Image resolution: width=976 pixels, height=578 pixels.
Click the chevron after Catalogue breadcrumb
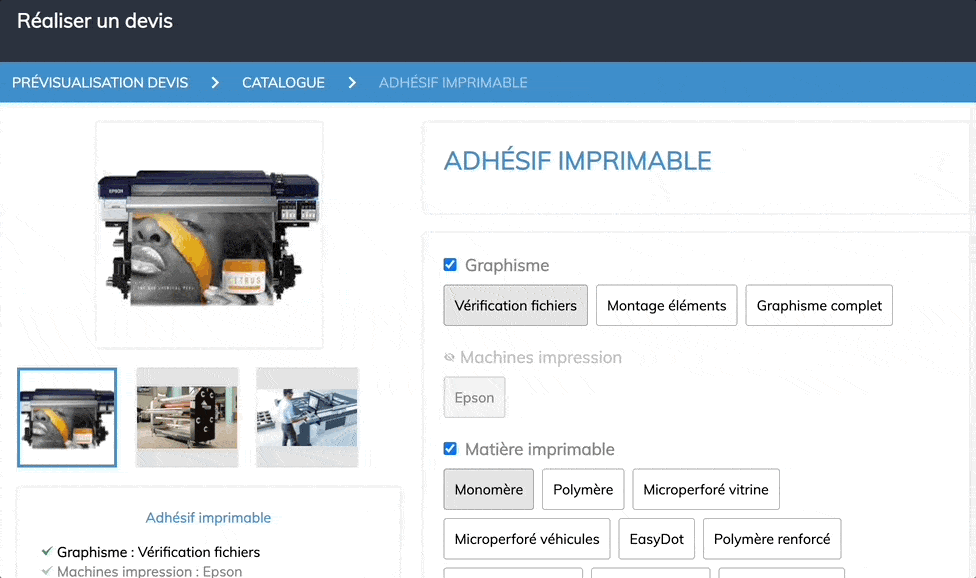(352, 83)
